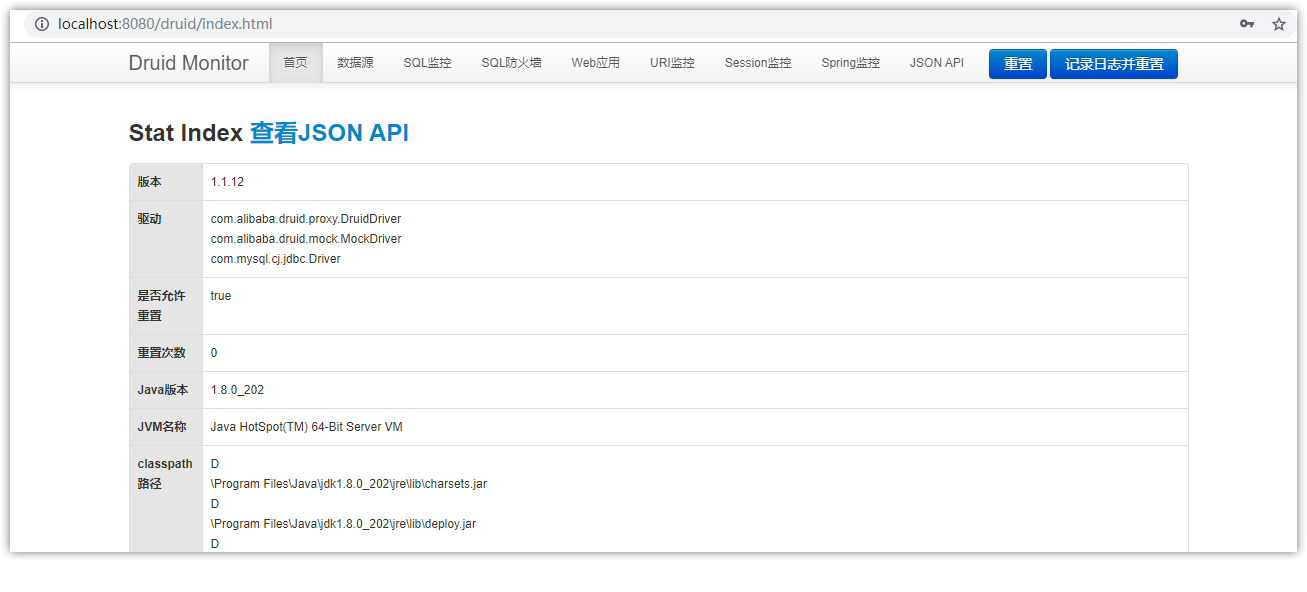Select the 重置次数 value 0
The width and height of the screenshot is (1307, 592).
tap(214, 353)
